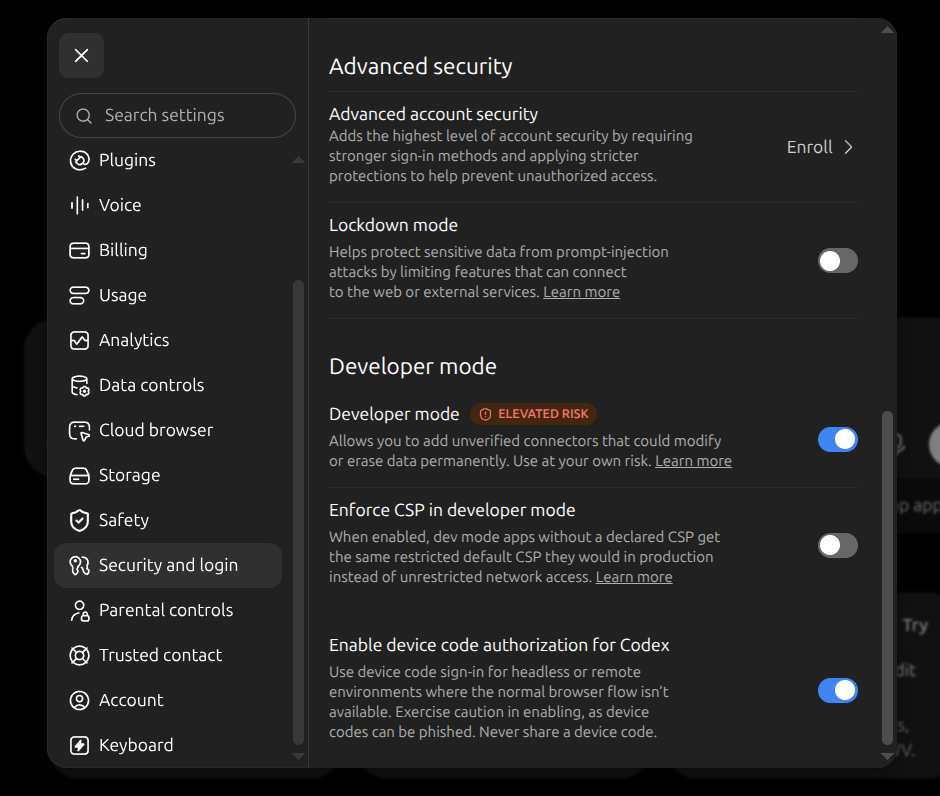Click the Security and login key icon
940x796 pixels.
(x=80, y=565)
